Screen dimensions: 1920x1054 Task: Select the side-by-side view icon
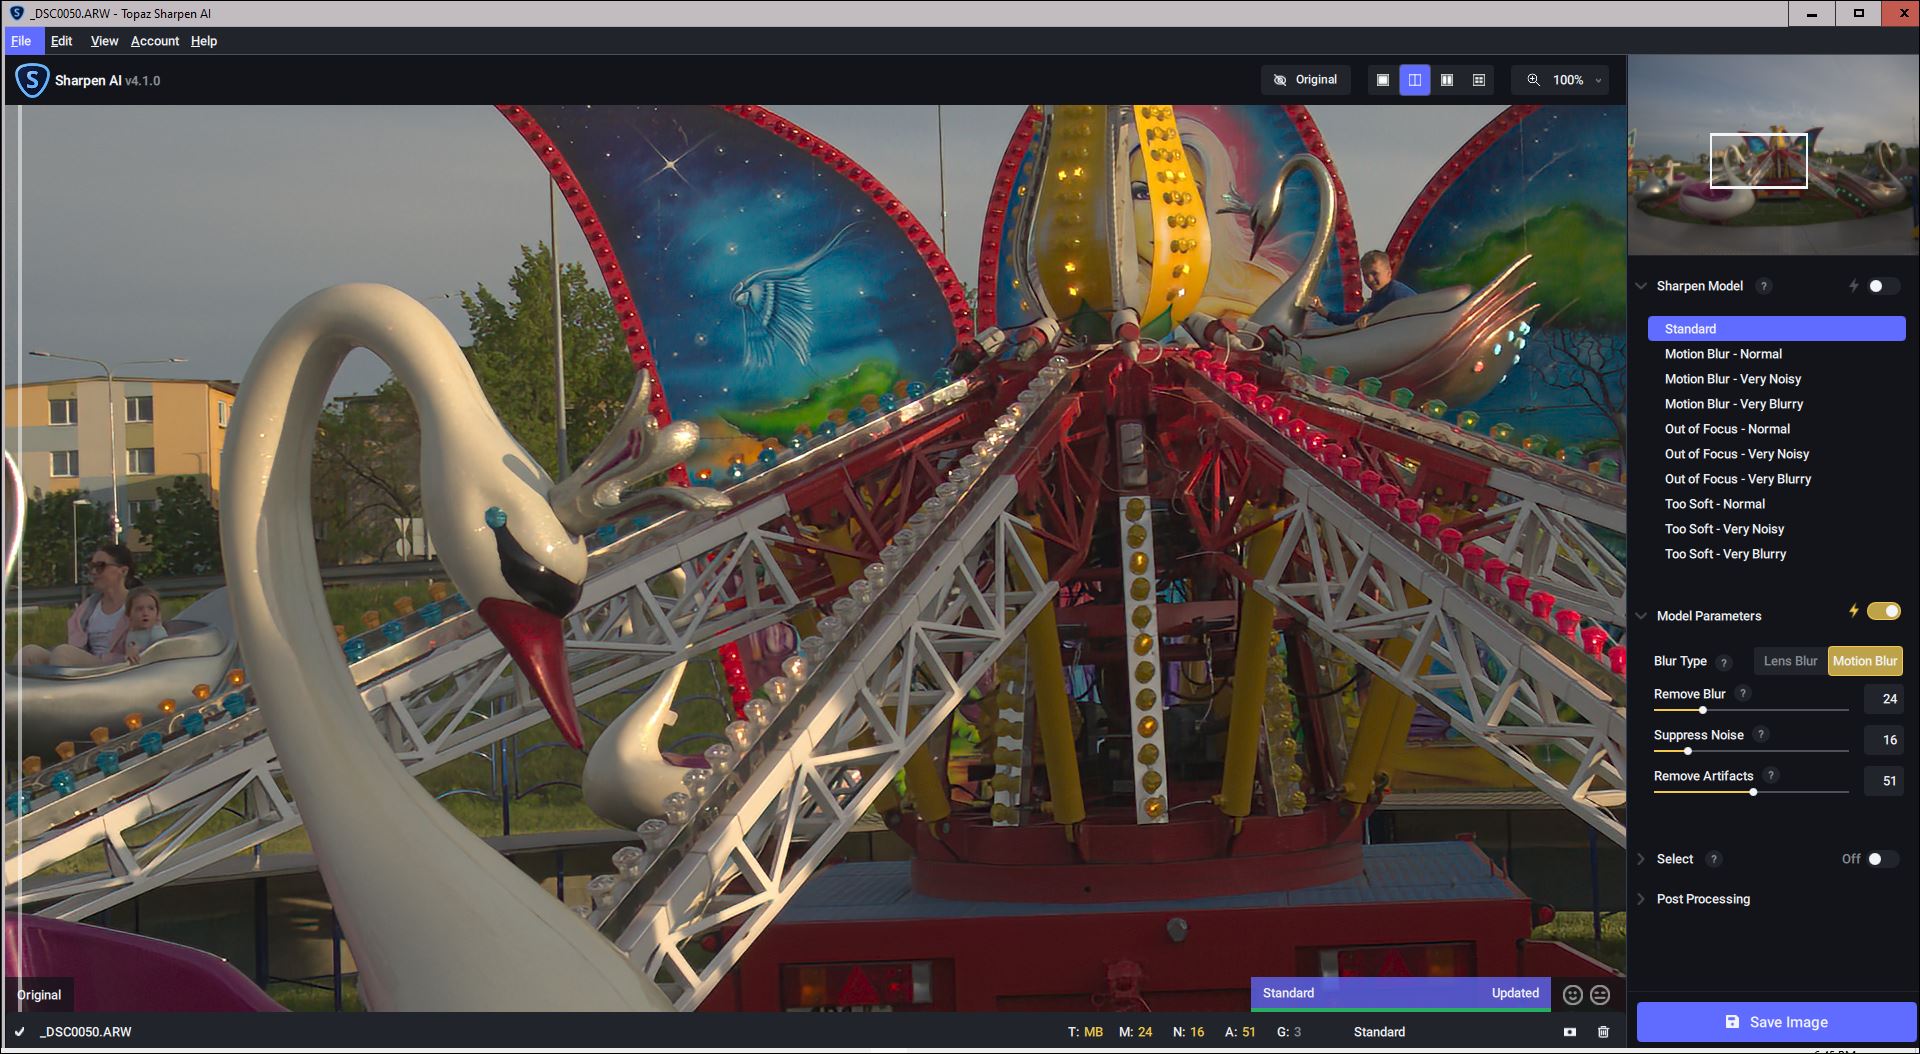(x=1446, y=80)
